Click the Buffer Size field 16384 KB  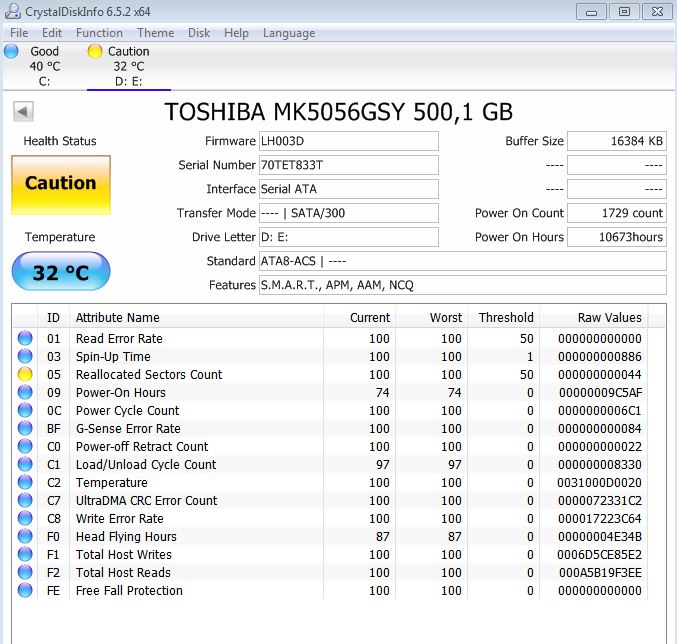tap(617, 141)
